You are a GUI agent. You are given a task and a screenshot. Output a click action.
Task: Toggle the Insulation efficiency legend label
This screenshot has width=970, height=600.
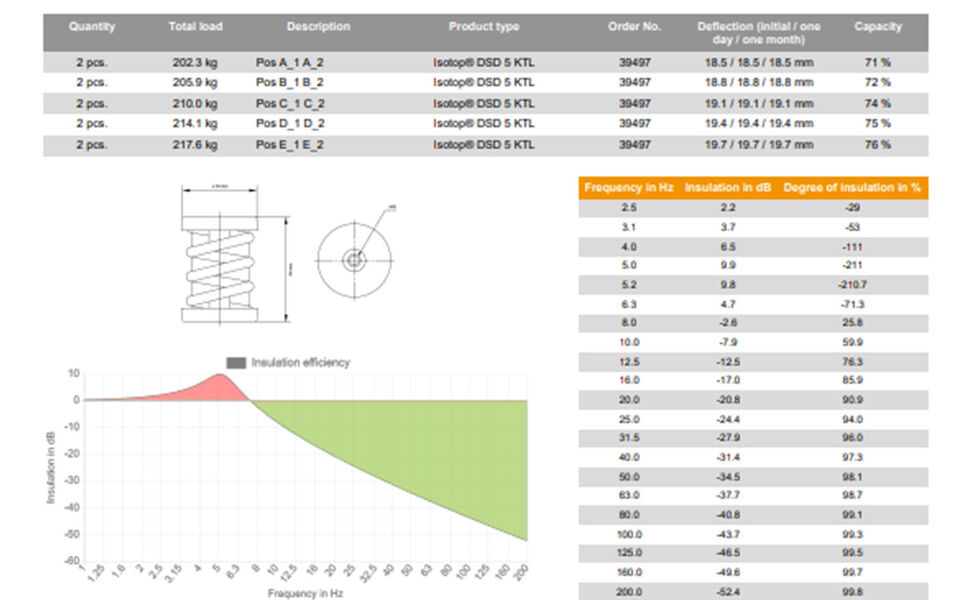click(300, 362)
